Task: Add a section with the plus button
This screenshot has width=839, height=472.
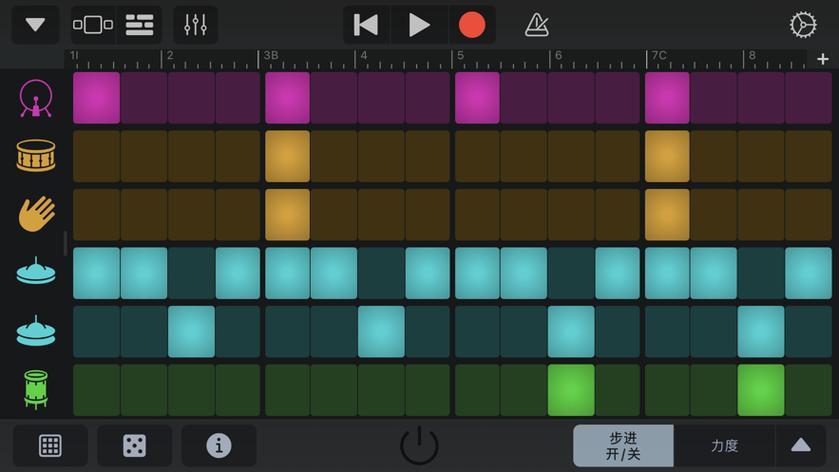Action: click(822, 59)
